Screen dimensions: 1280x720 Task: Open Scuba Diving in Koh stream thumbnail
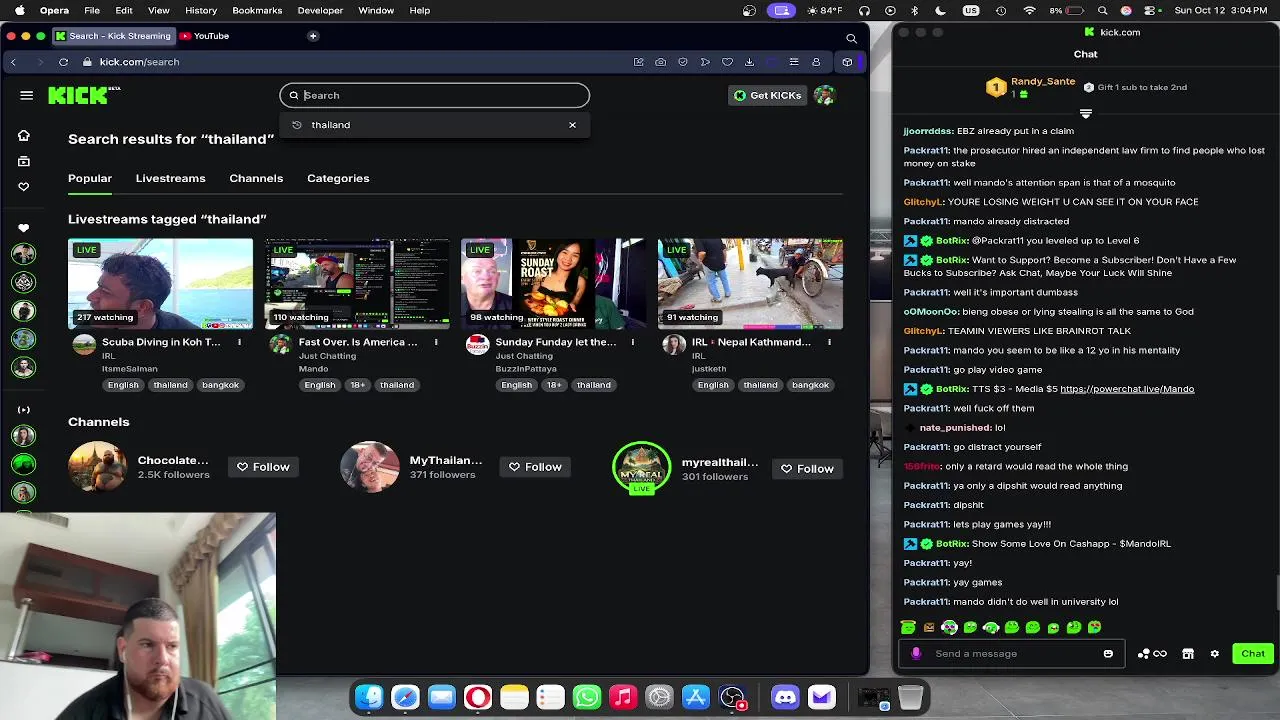160,284
